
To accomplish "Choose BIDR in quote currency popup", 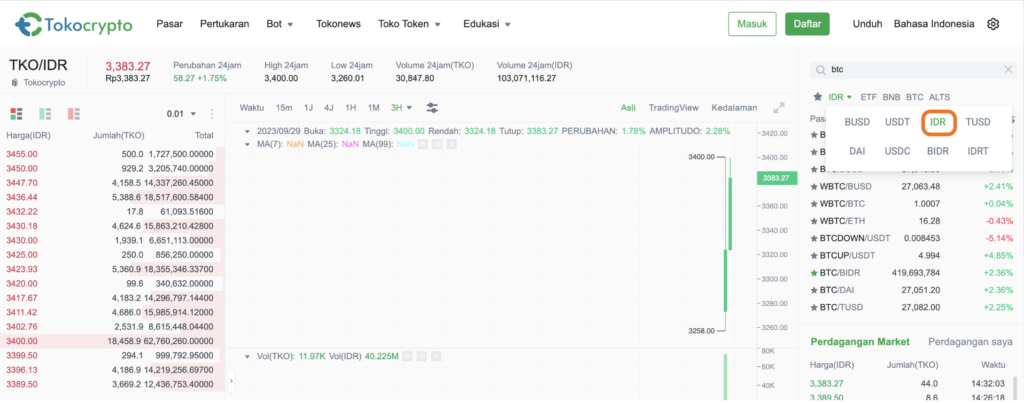I will pos(938,151).
